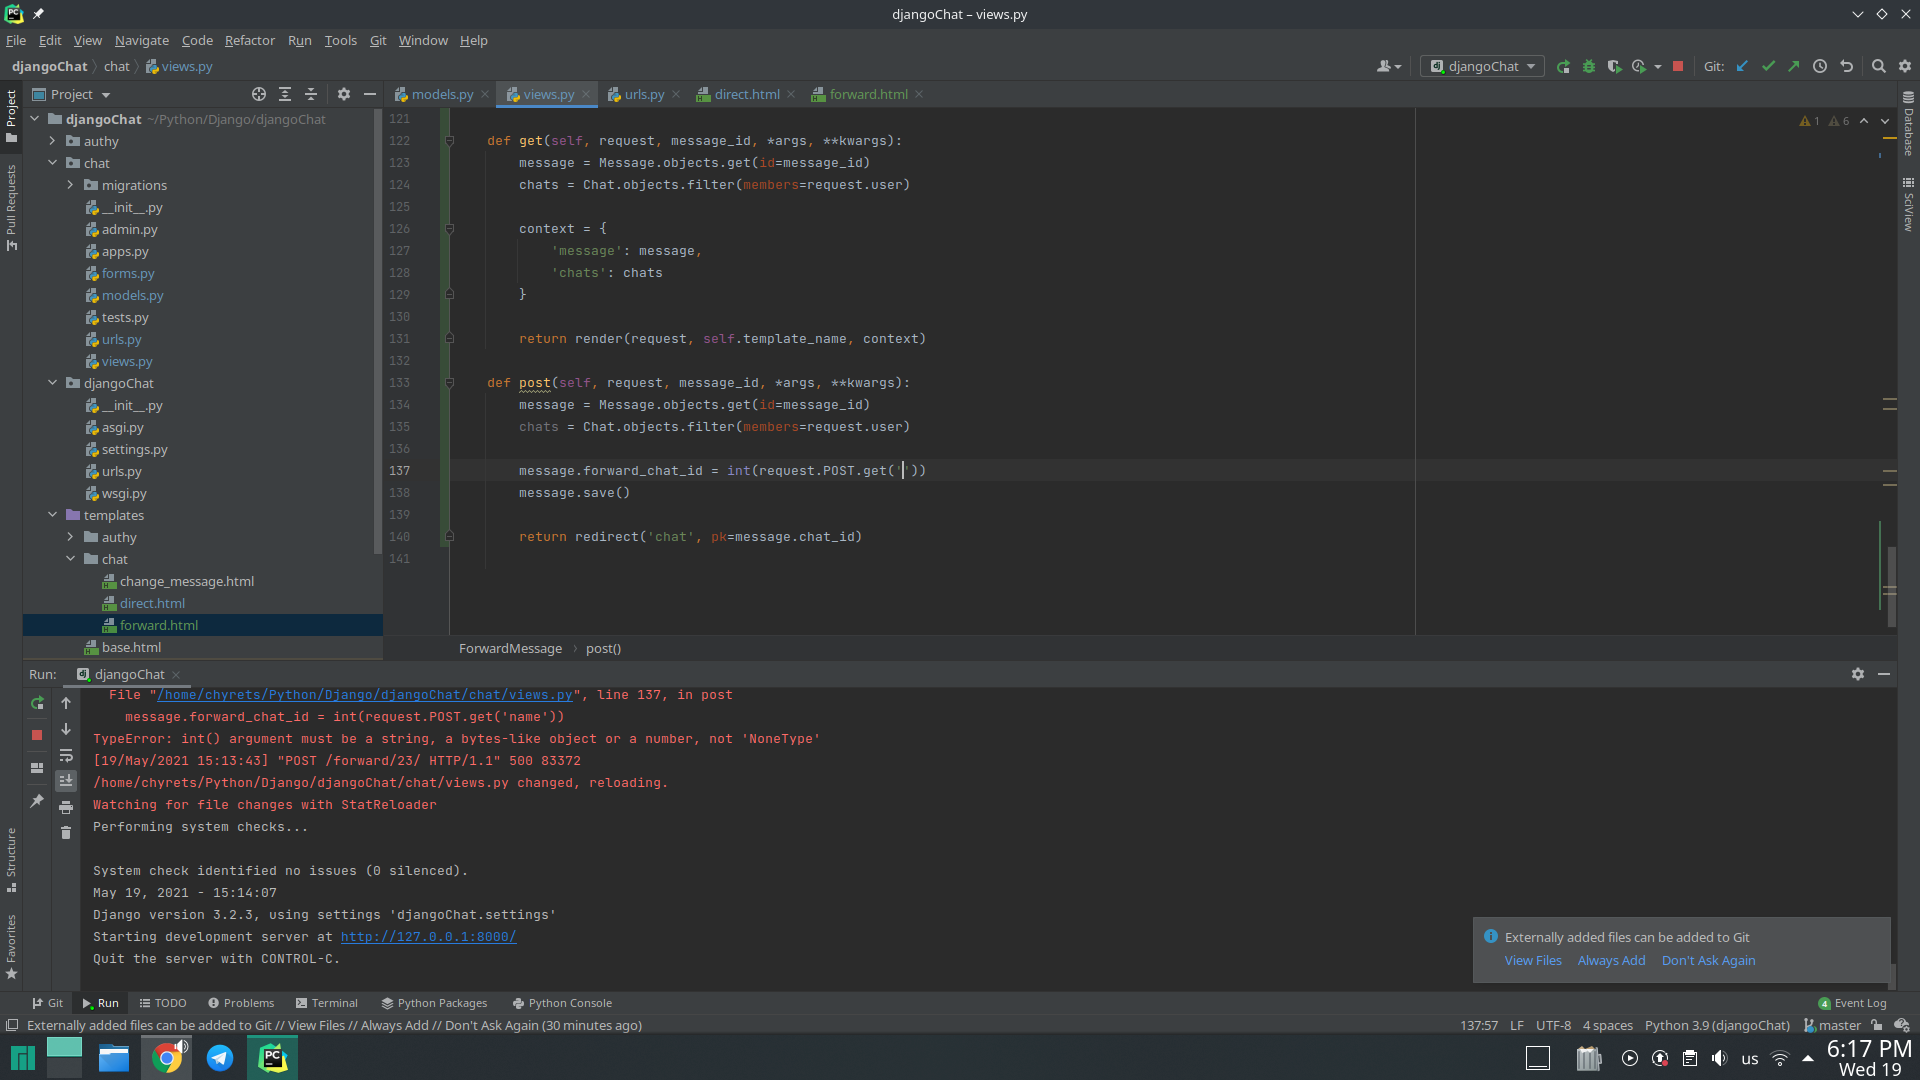Rerun djangoChat in Run panel
The width and height of the screenshot is (1920, 1080).
click(37, 703)
